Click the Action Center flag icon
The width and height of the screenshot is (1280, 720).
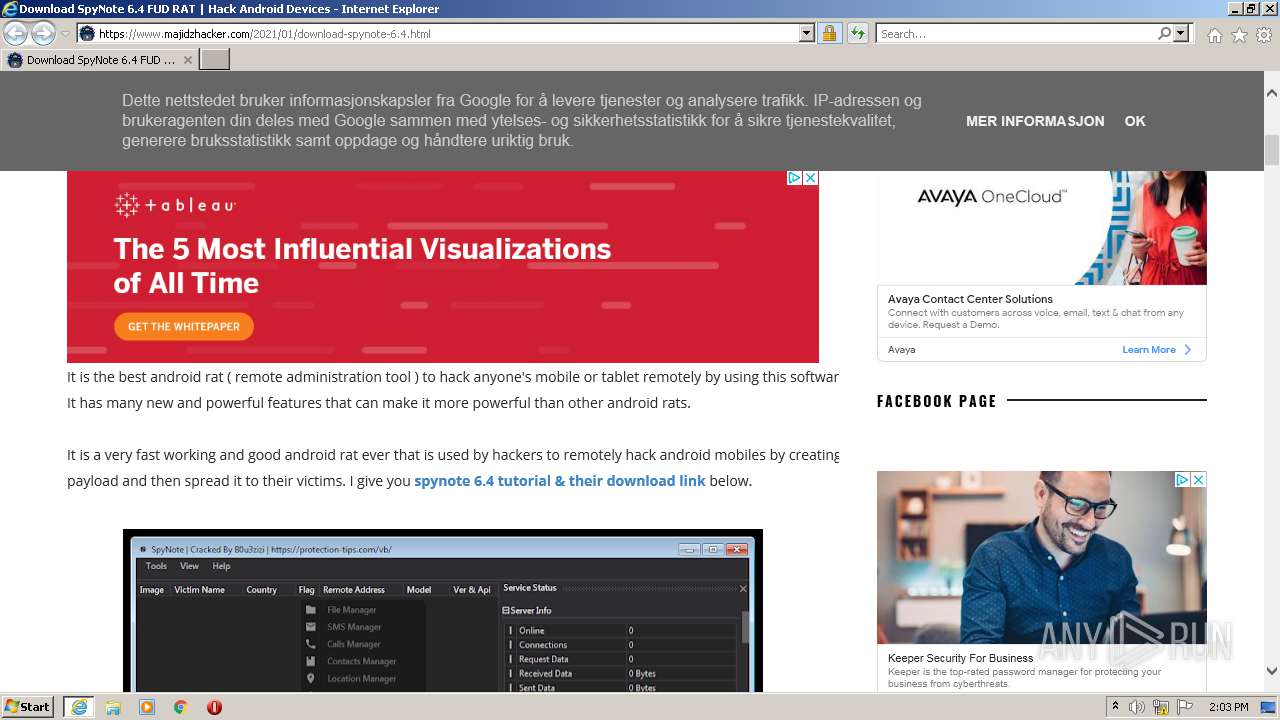tap(1185, 707)
